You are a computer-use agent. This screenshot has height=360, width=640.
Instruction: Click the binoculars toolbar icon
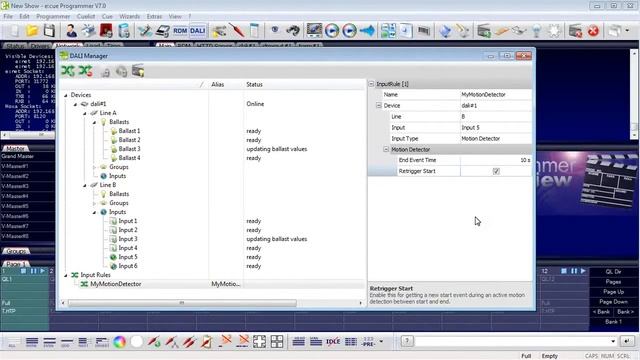[x=292, y=31]
